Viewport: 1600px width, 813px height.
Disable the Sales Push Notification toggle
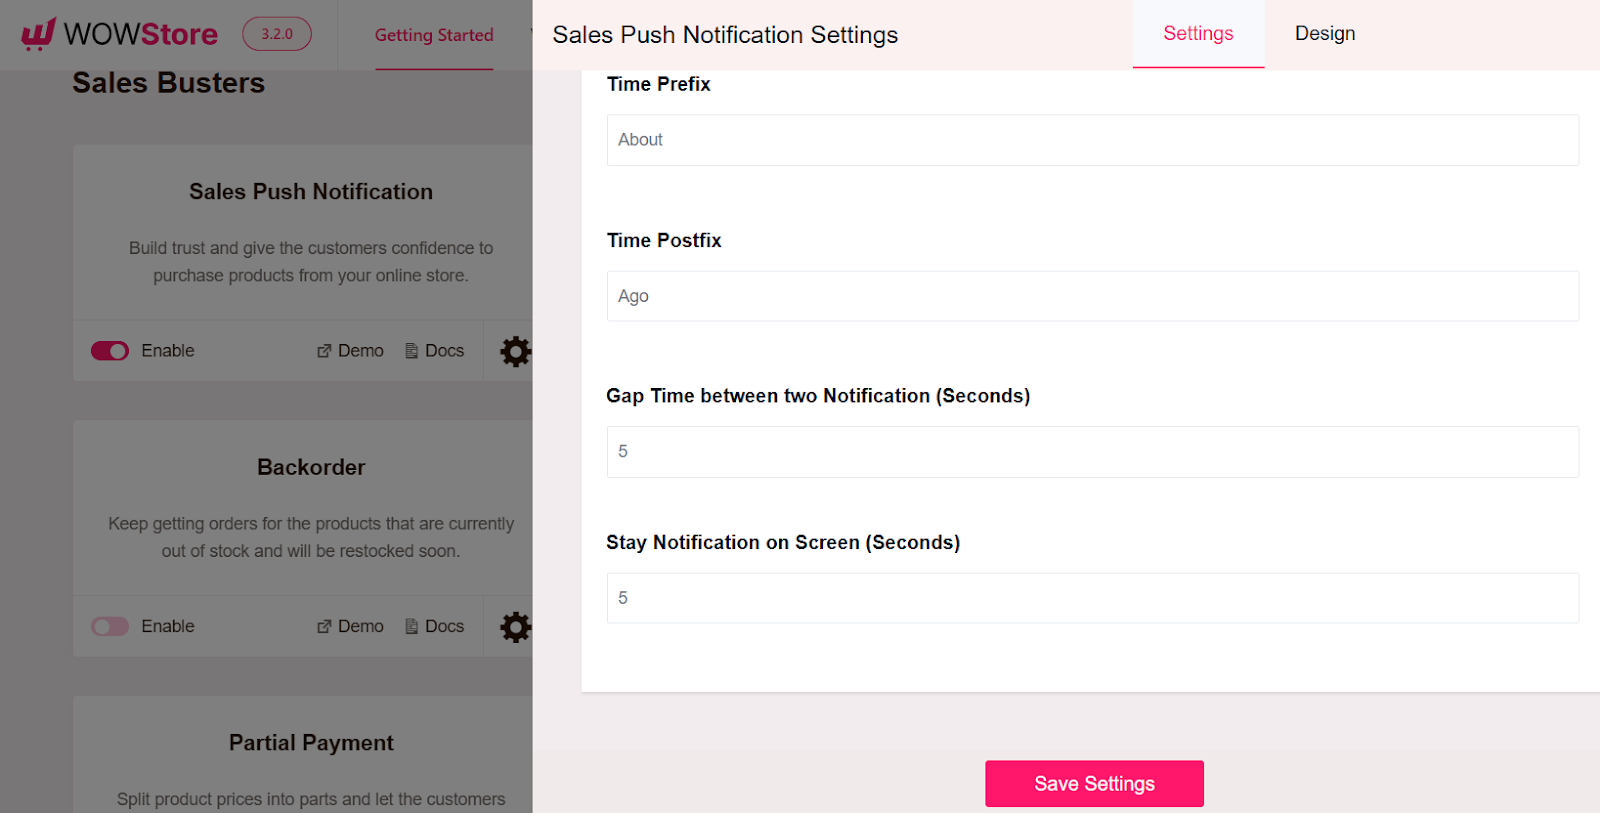pyautogui.click(x=110, y=351)
